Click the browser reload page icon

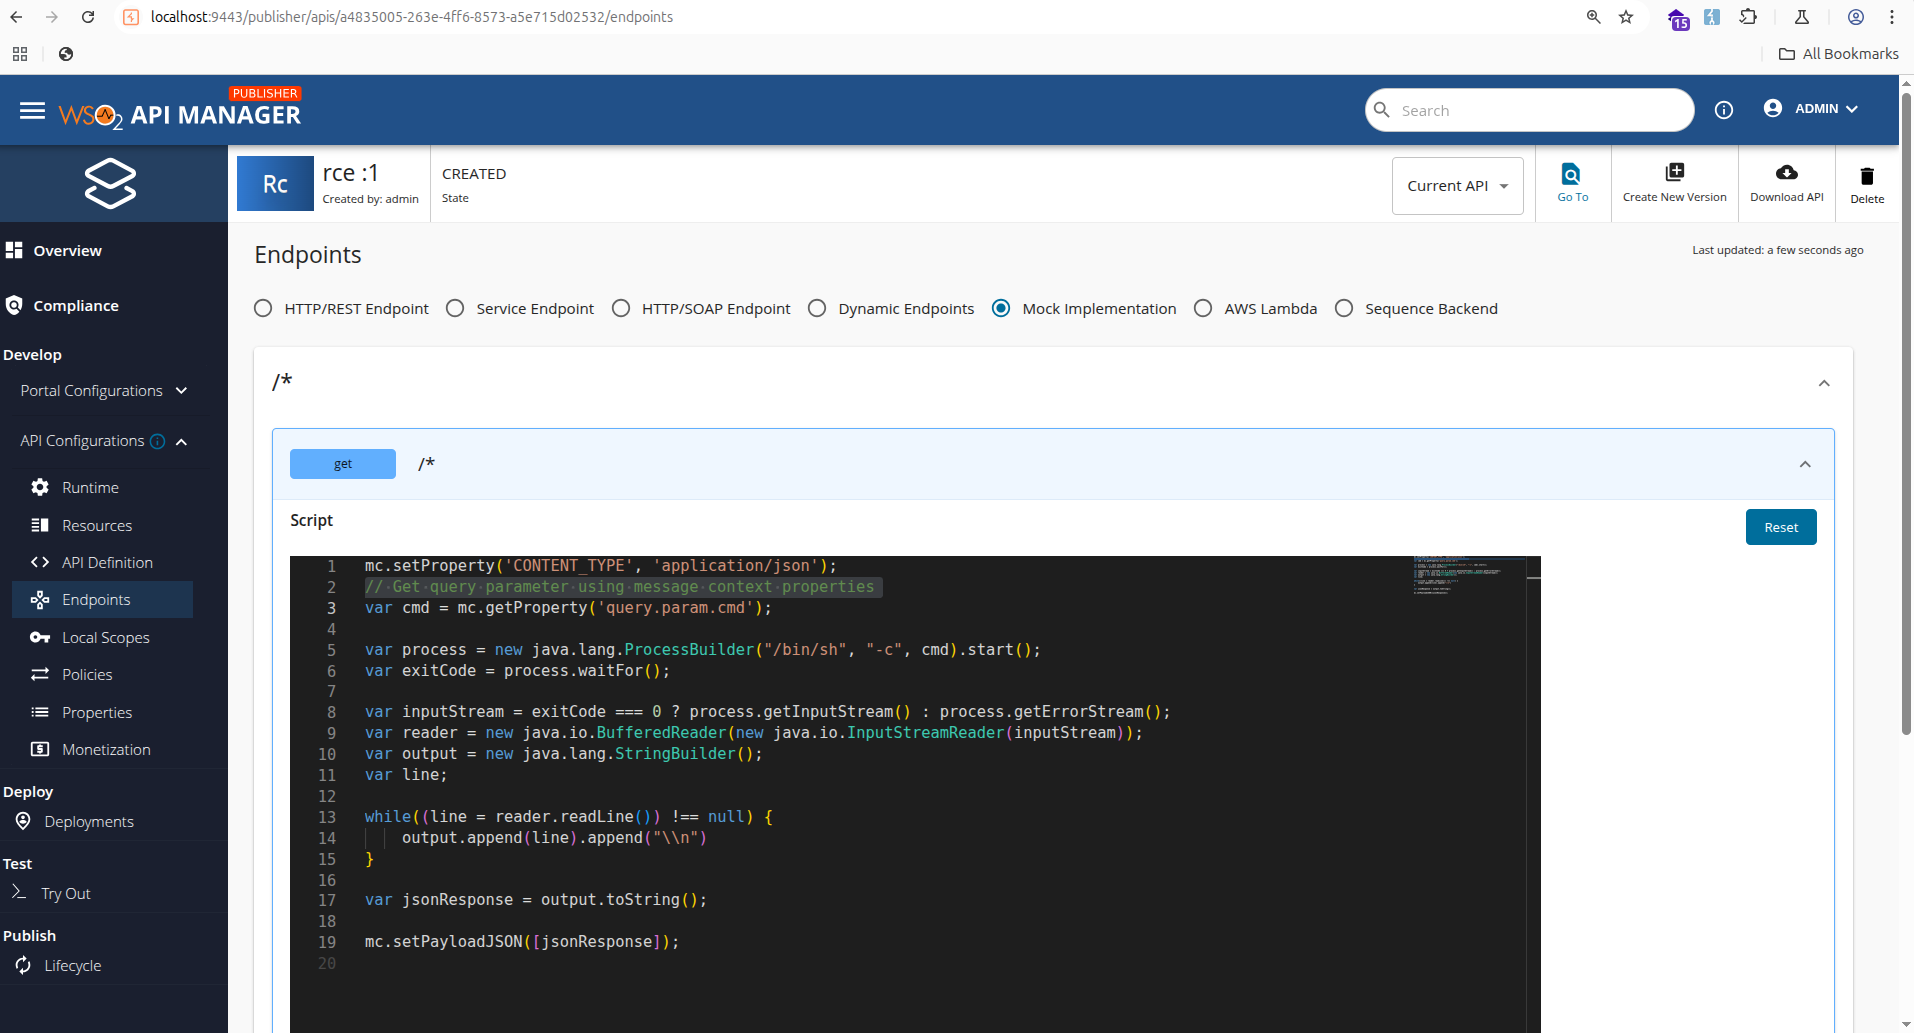(88, 17)
